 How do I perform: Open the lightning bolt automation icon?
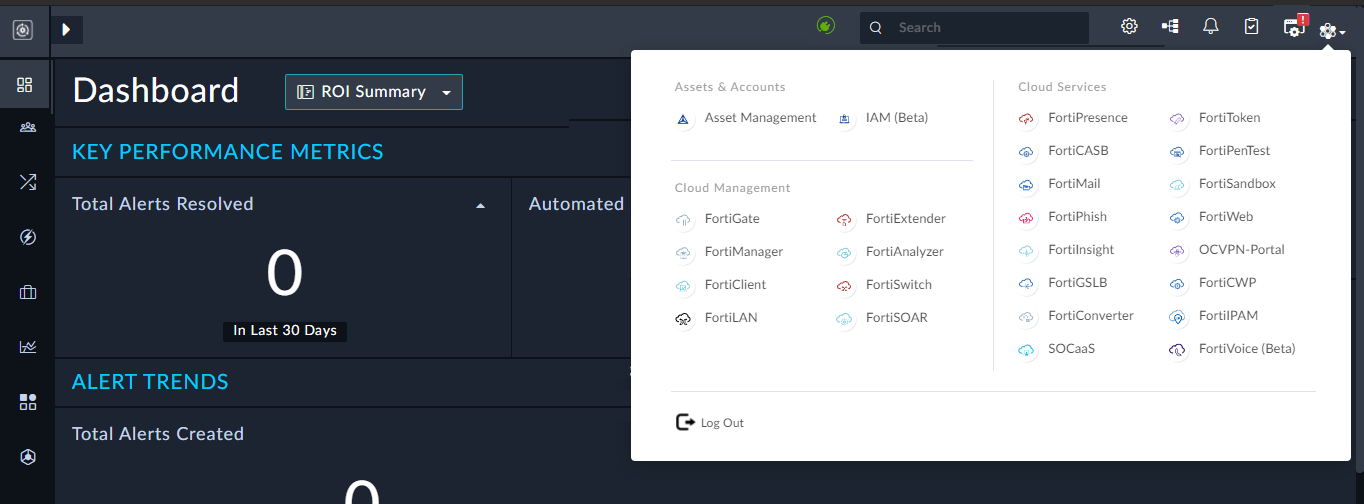coord(27,237)
